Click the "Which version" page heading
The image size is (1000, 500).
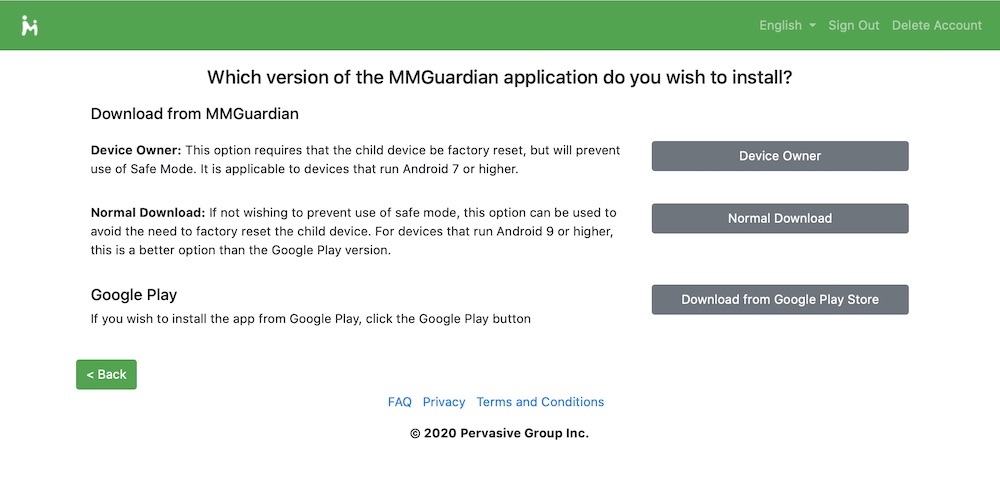tap(500, 78)
